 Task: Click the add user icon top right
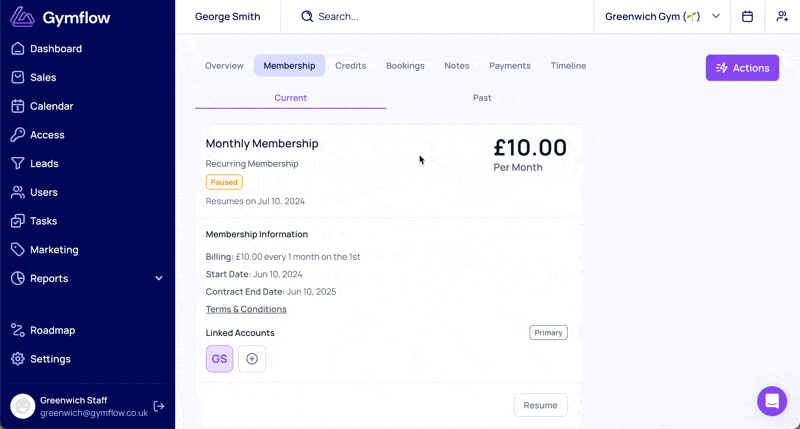[x=782, y=16]
